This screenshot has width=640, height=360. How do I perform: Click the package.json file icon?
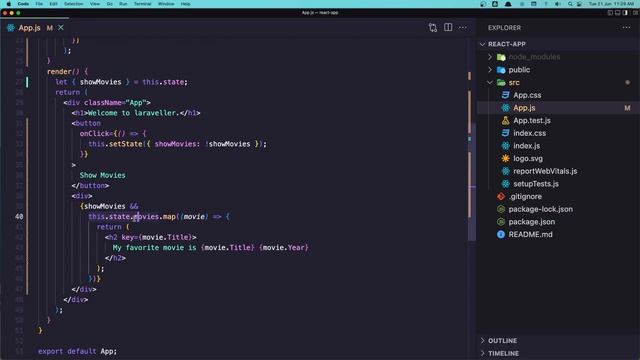(x=501, y=222)
